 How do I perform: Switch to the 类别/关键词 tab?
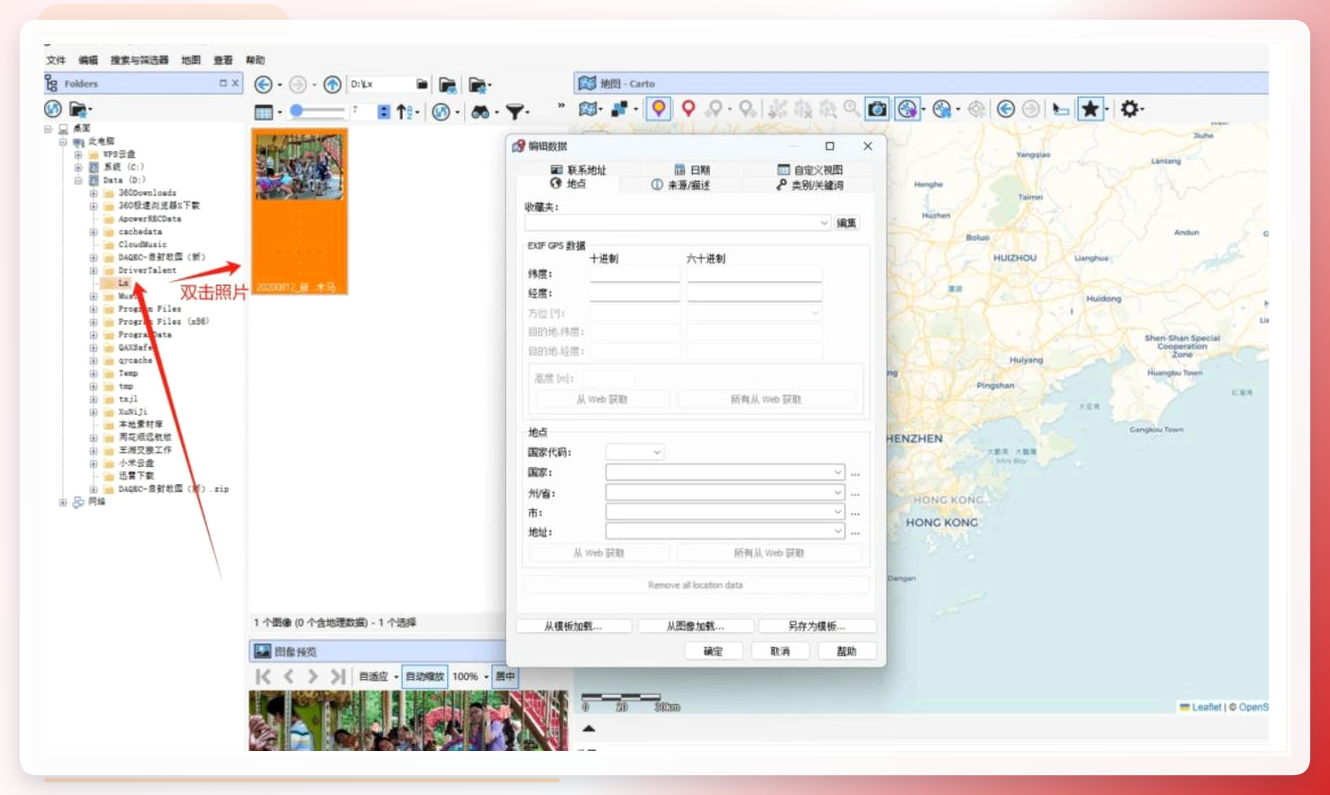(809, 185)
